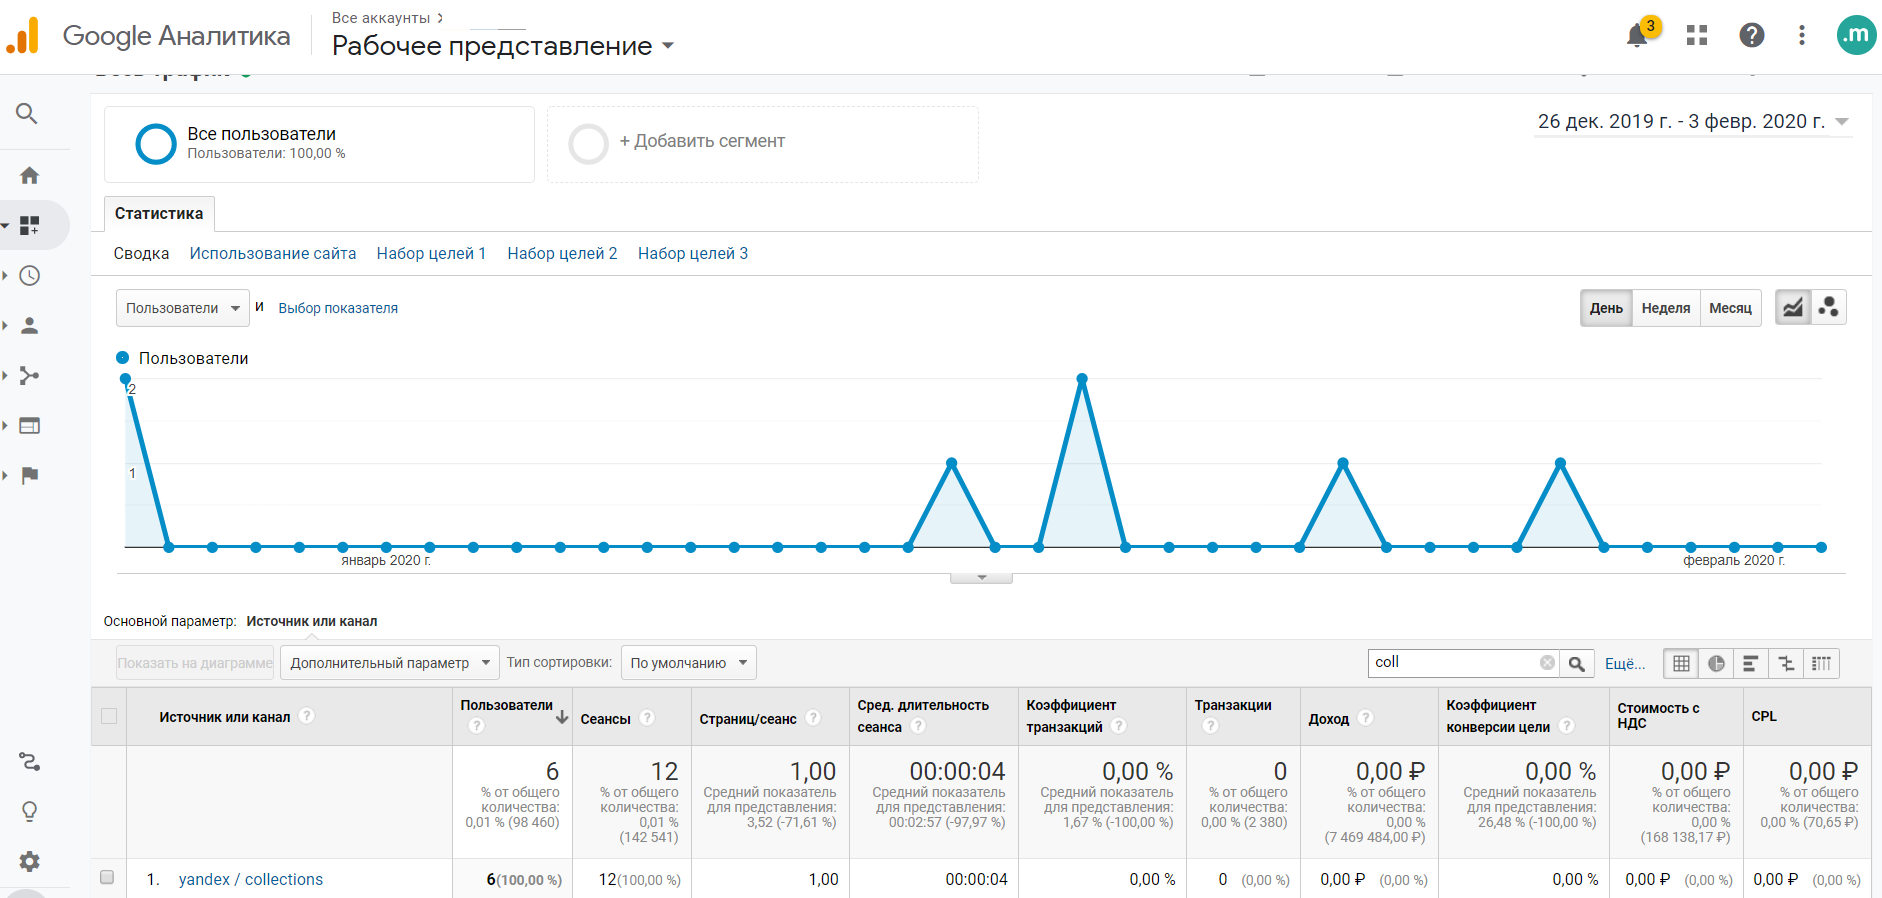The width and height of the screenshot is (1882, 898).
Task: Switch to Набор целей 3 tab
Action: click(693, 254)
